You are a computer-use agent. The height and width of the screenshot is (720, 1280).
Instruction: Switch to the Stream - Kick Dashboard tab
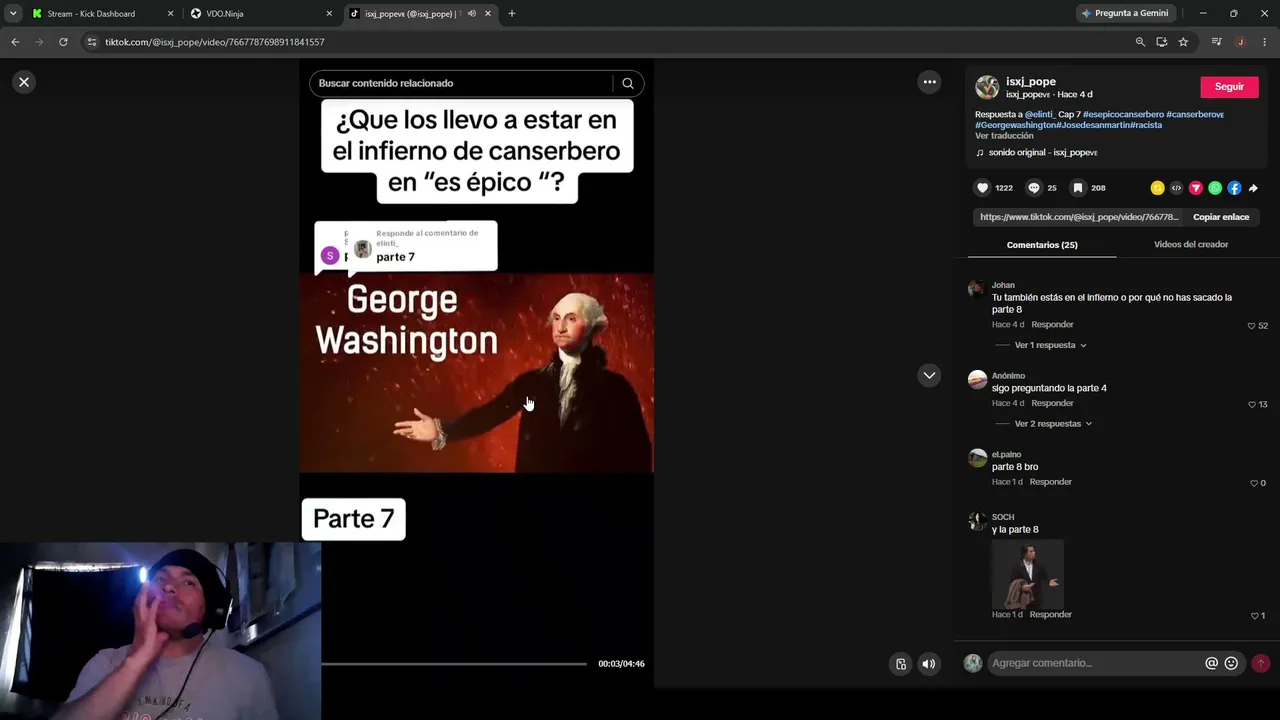point(91,14)
